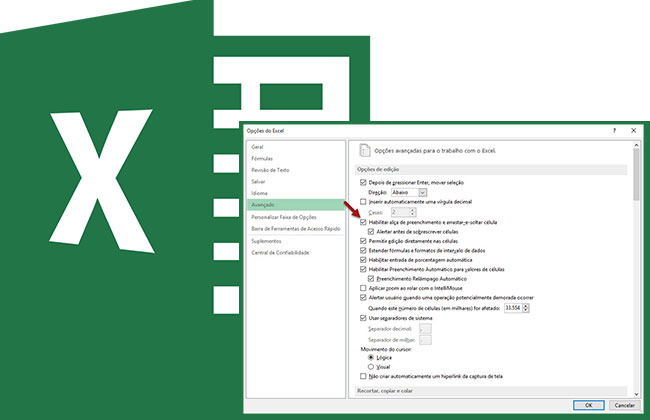The height and width of the screenshot is (420, 650).
Task: Toggle 'Permitir edição diretamente nas células'
Action: pos(363,241)
